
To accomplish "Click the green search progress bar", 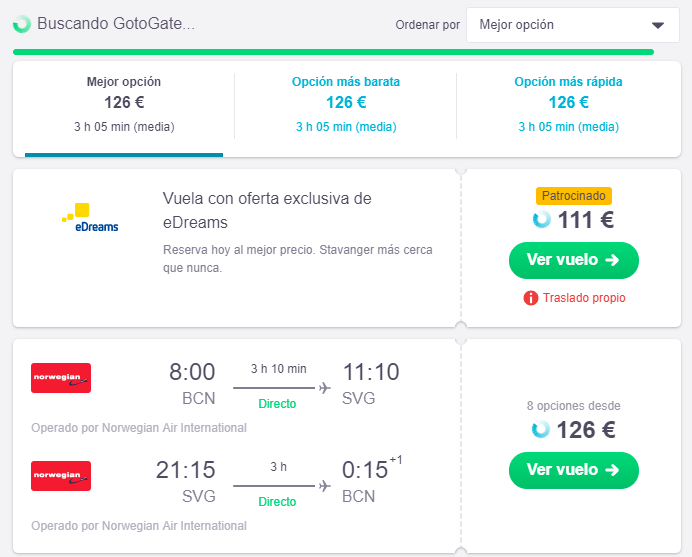I will click(333, 51).
